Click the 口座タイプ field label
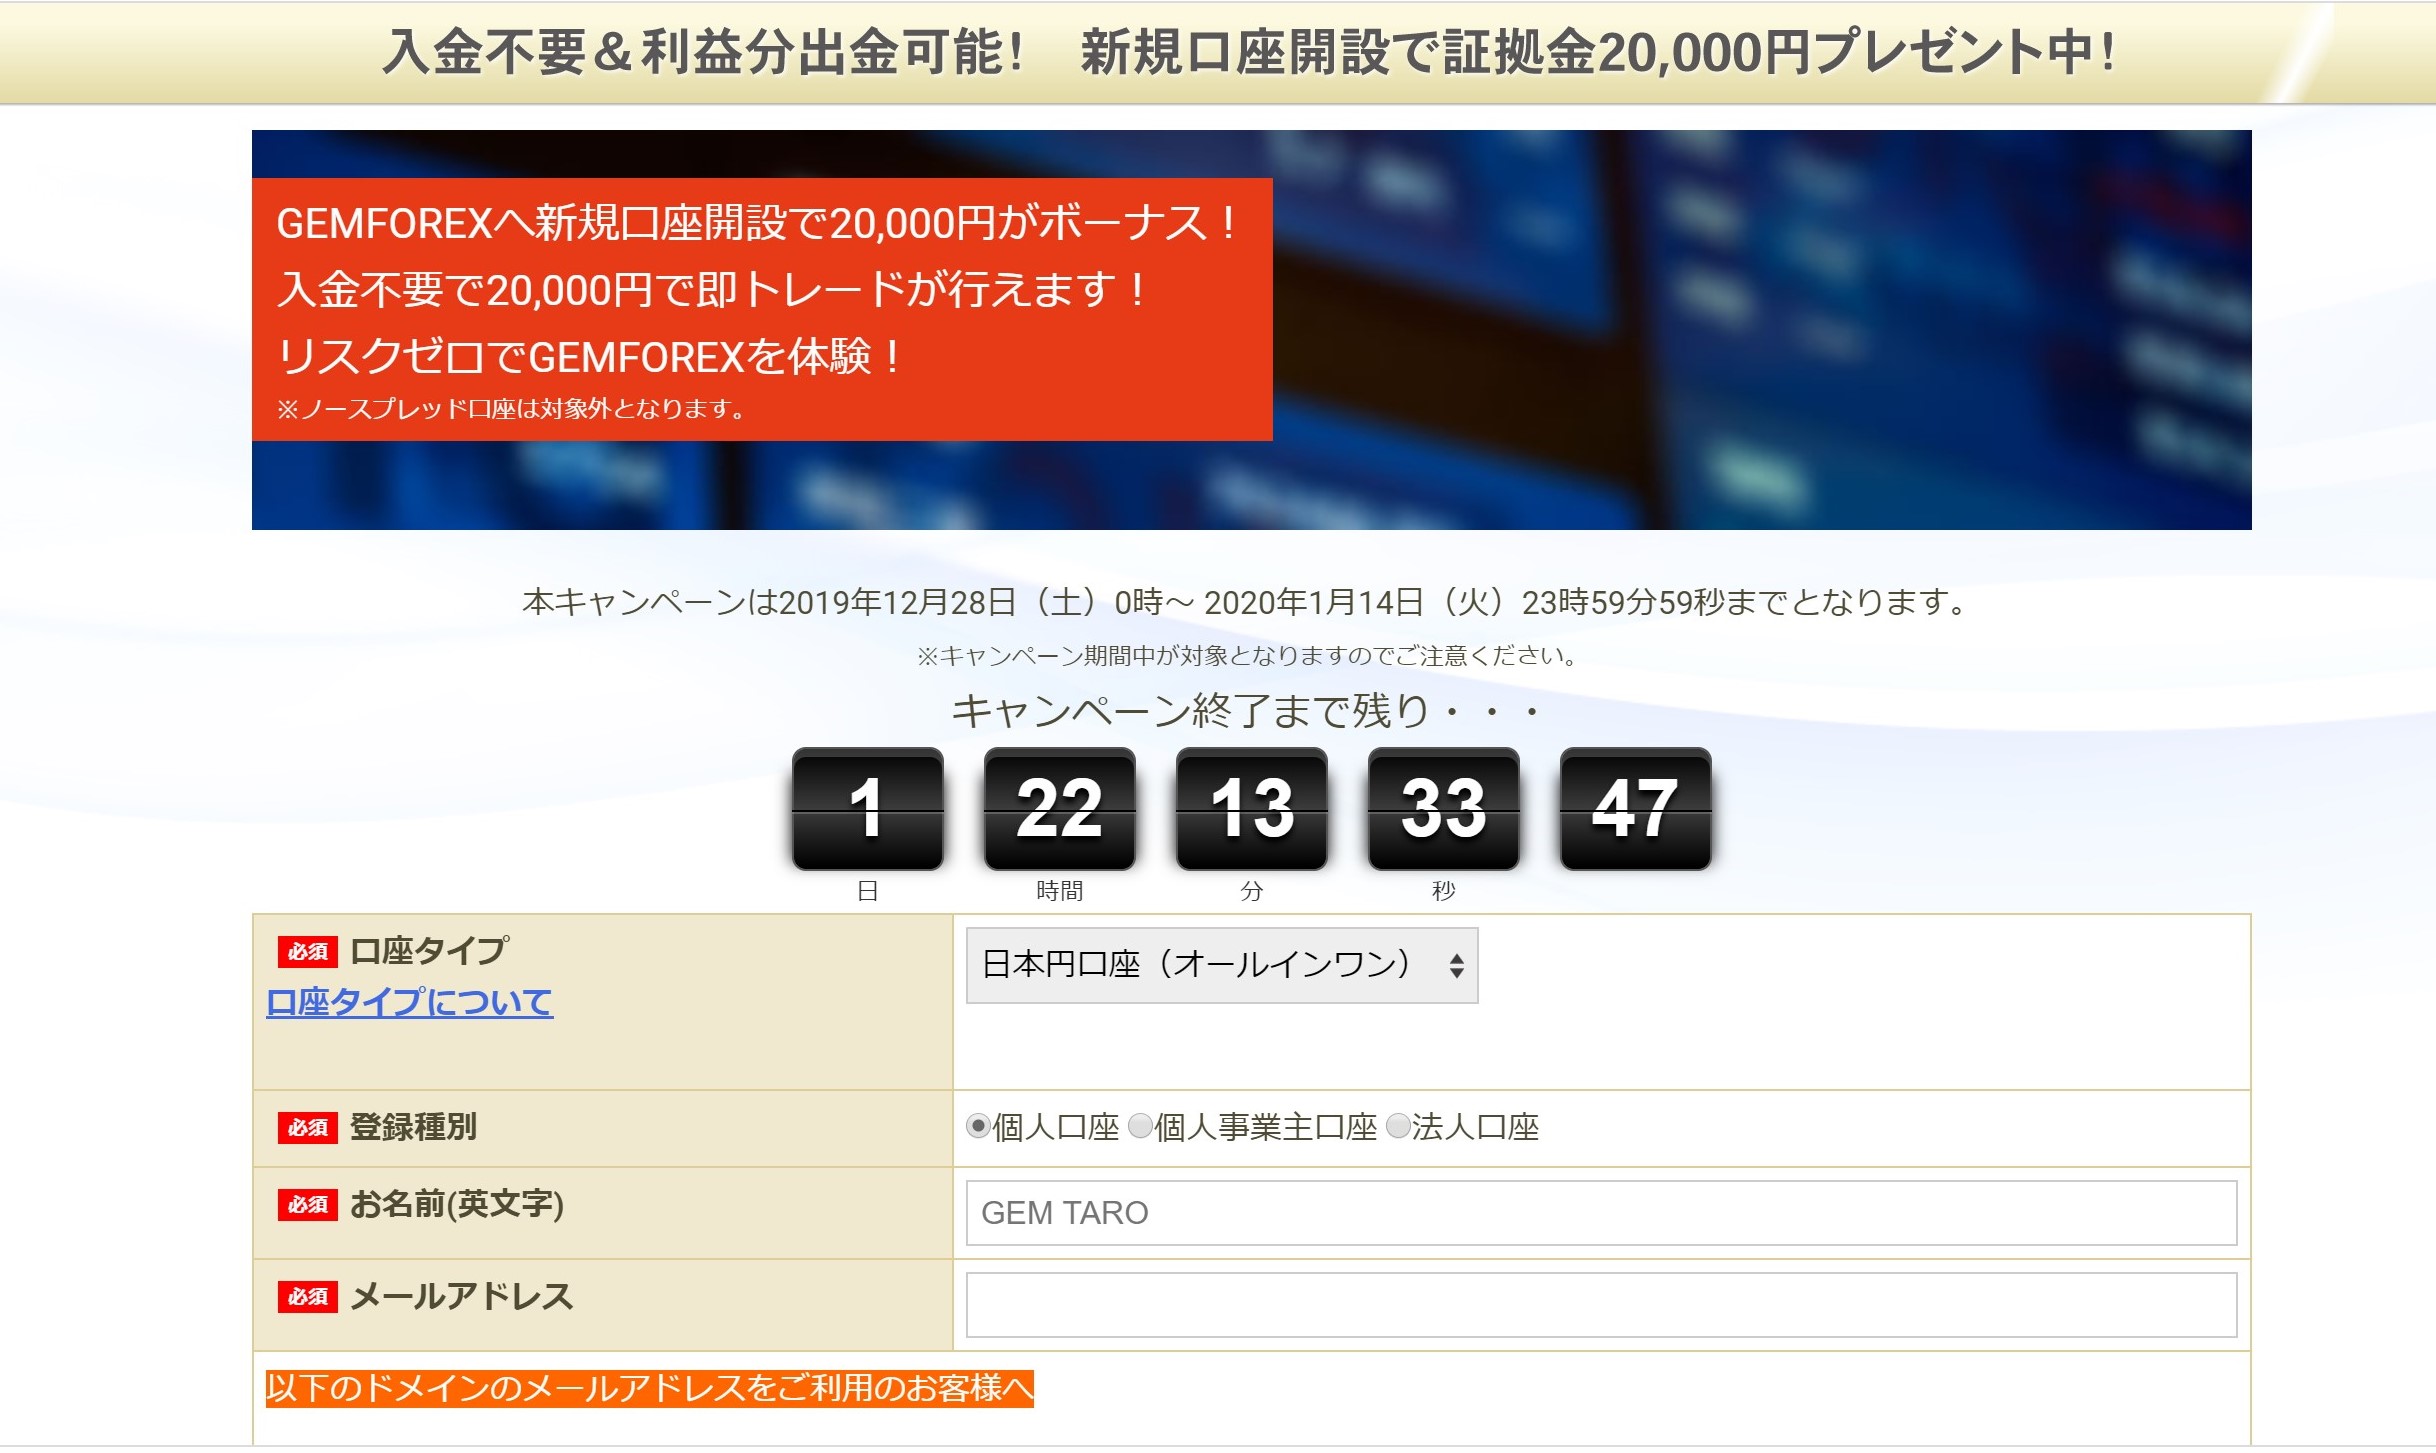This screenshot has width=2436, height=1453. [429, 950]
